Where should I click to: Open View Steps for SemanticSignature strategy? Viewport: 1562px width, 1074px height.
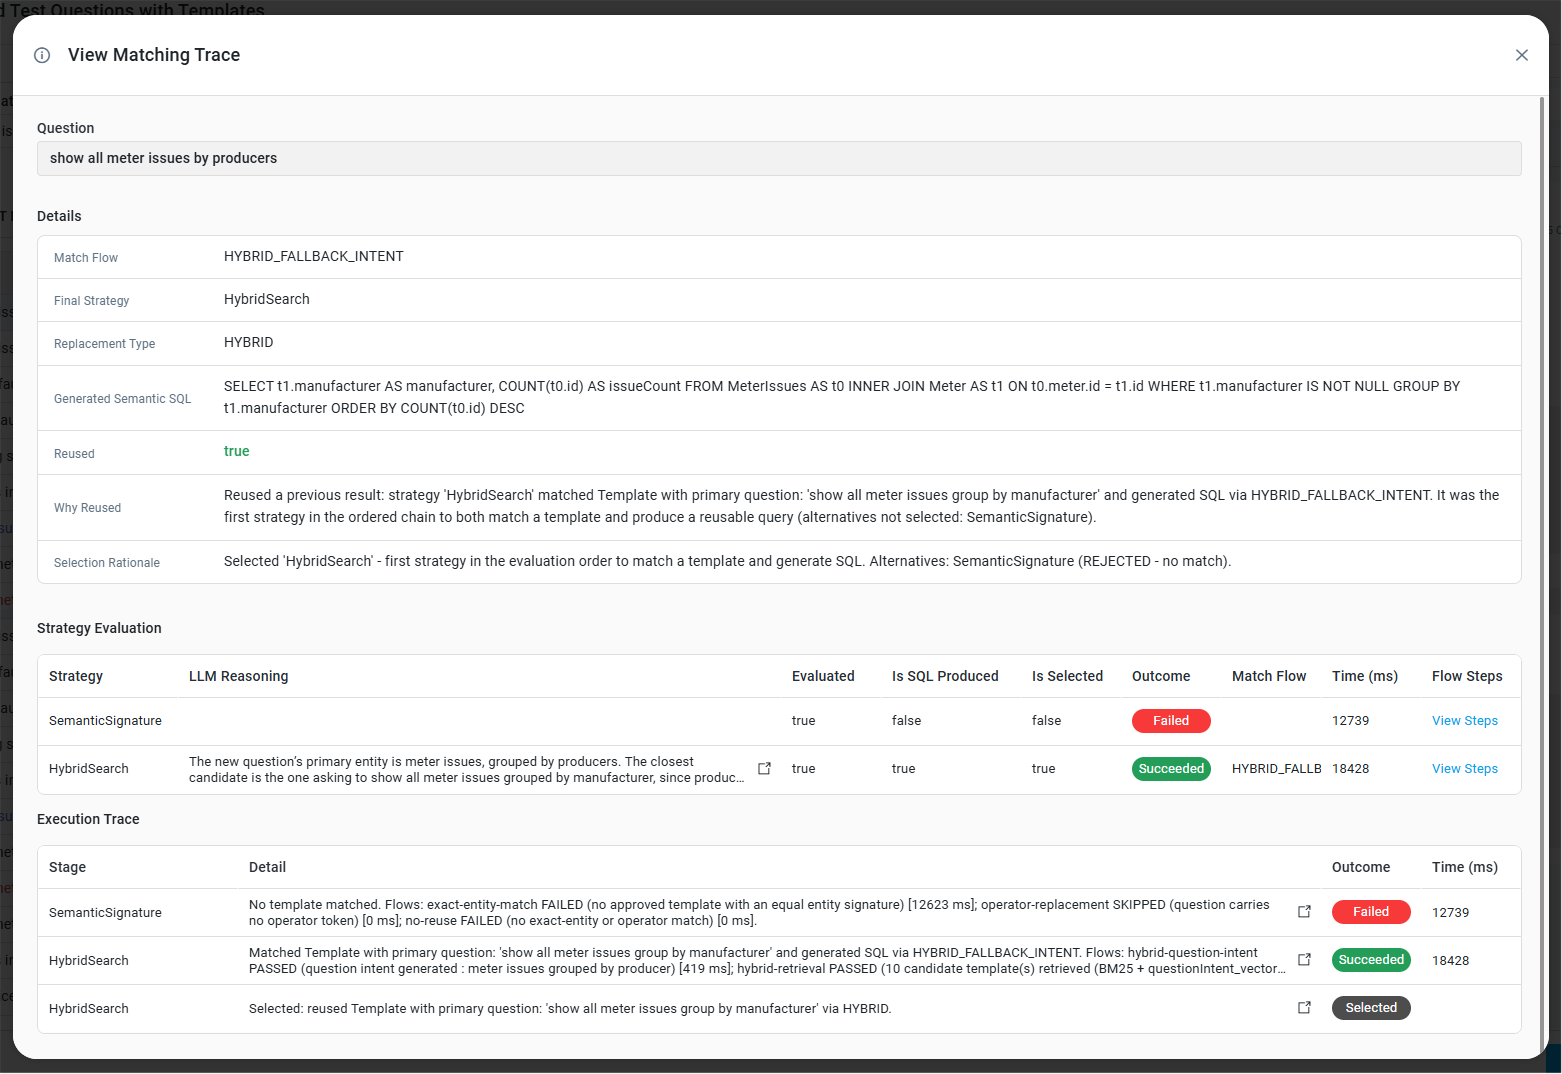pyautogui.click(x=1464, y=721)
